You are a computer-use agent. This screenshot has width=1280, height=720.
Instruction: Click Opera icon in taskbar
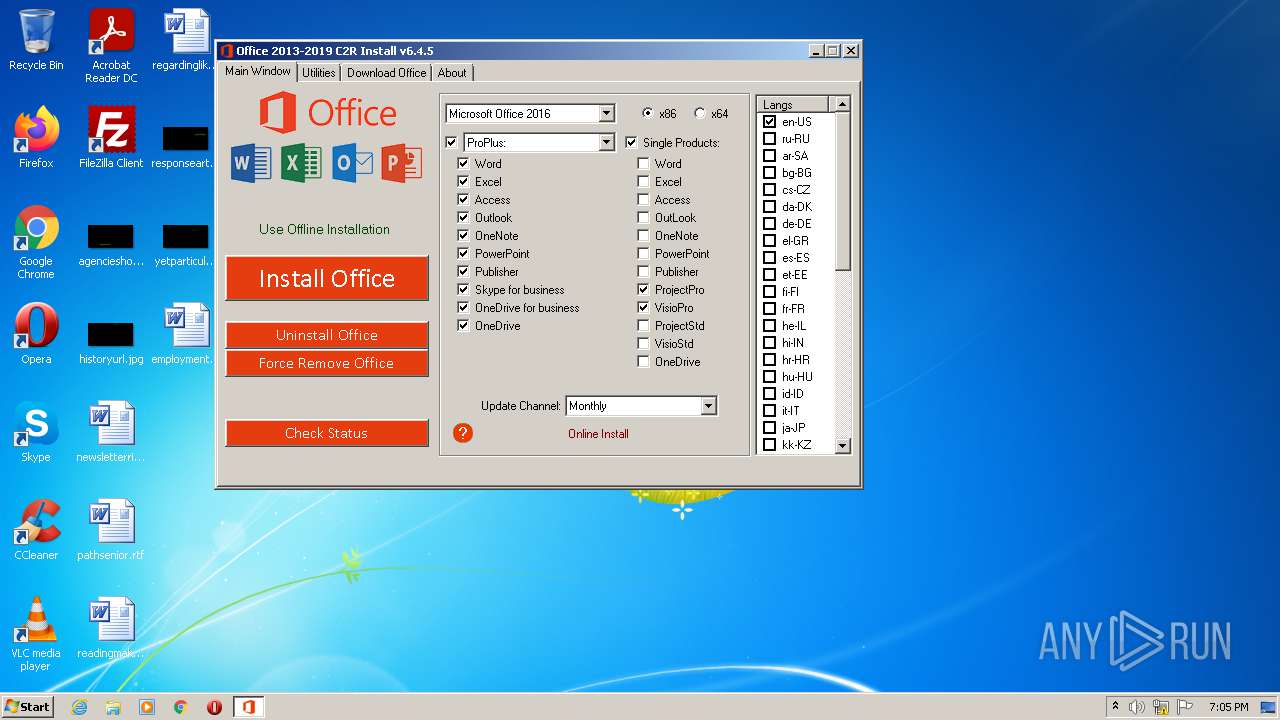tap(214, 707)
